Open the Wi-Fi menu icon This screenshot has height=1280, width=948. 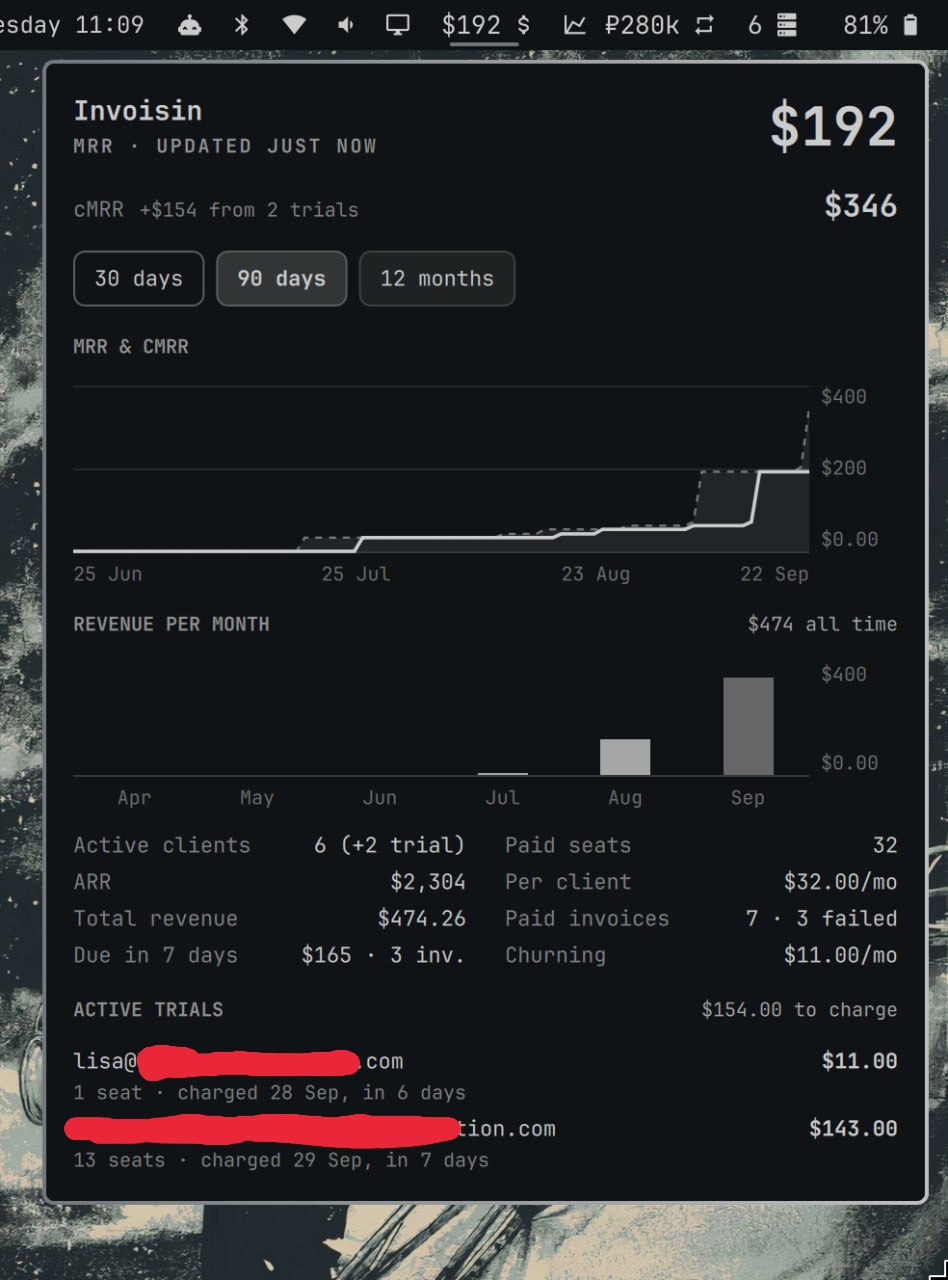point(294,25)
